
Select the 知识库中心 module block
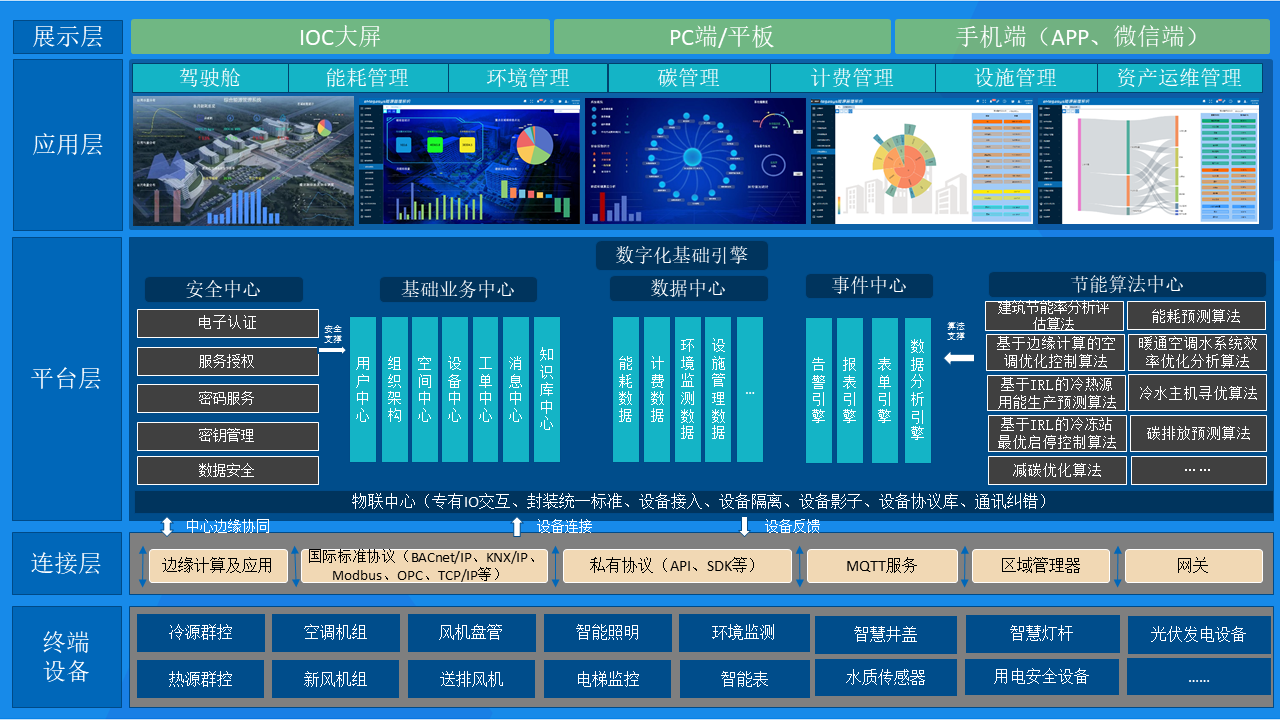pos(545,388)
